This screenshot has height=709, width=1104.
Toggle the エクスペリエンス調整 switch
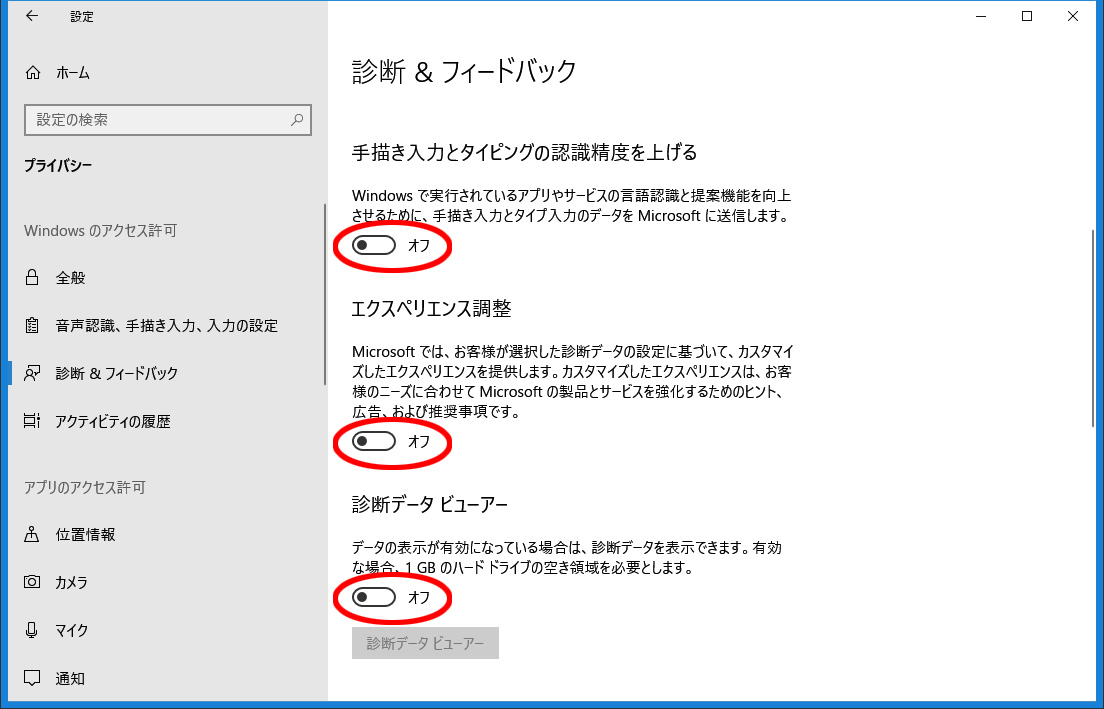tap(374, 441)
